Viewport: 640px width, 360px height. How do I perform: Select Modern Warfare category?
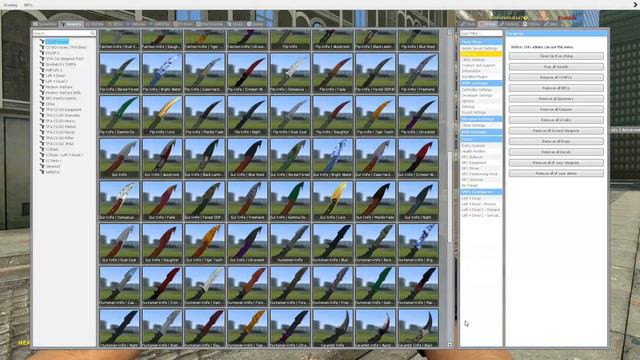(59, 87)
